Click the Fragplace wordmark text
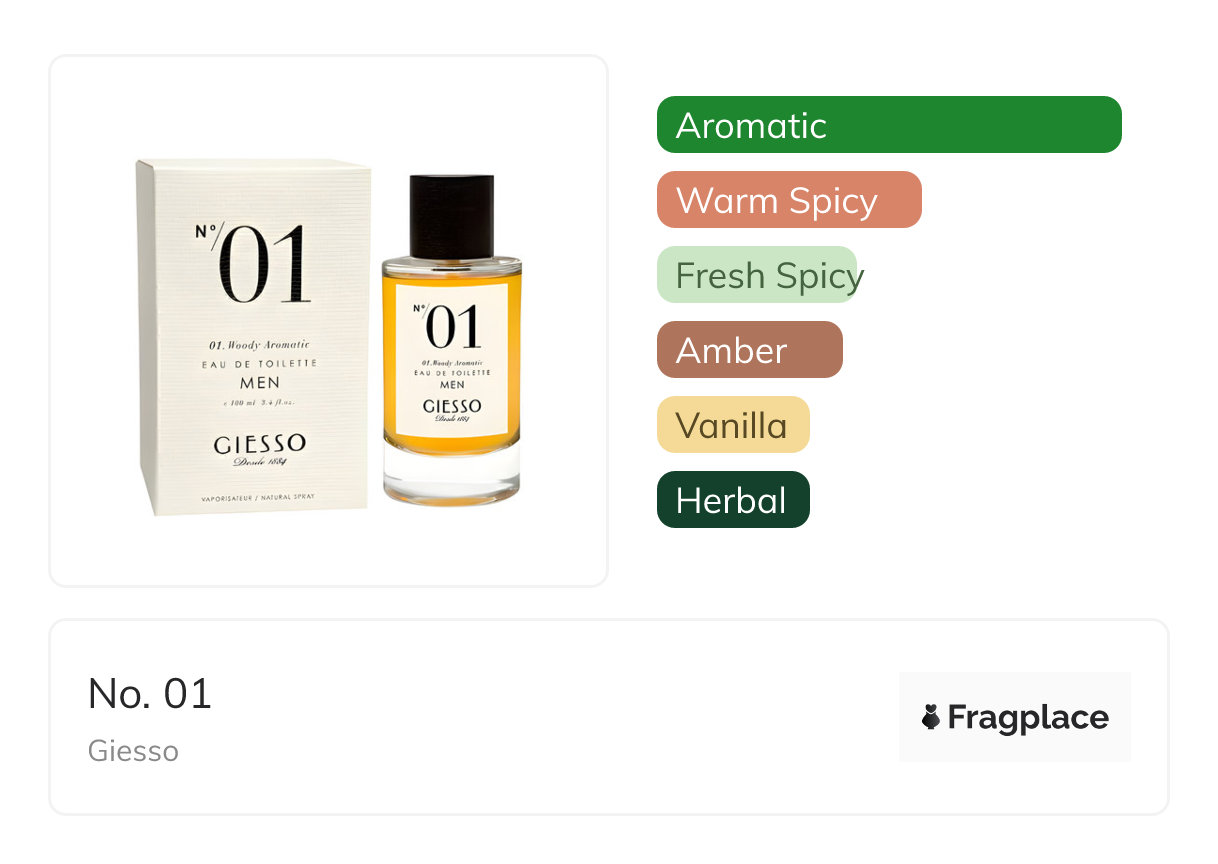The width and height of the screenshot is (1218, 864). [x=1028, y=718]
